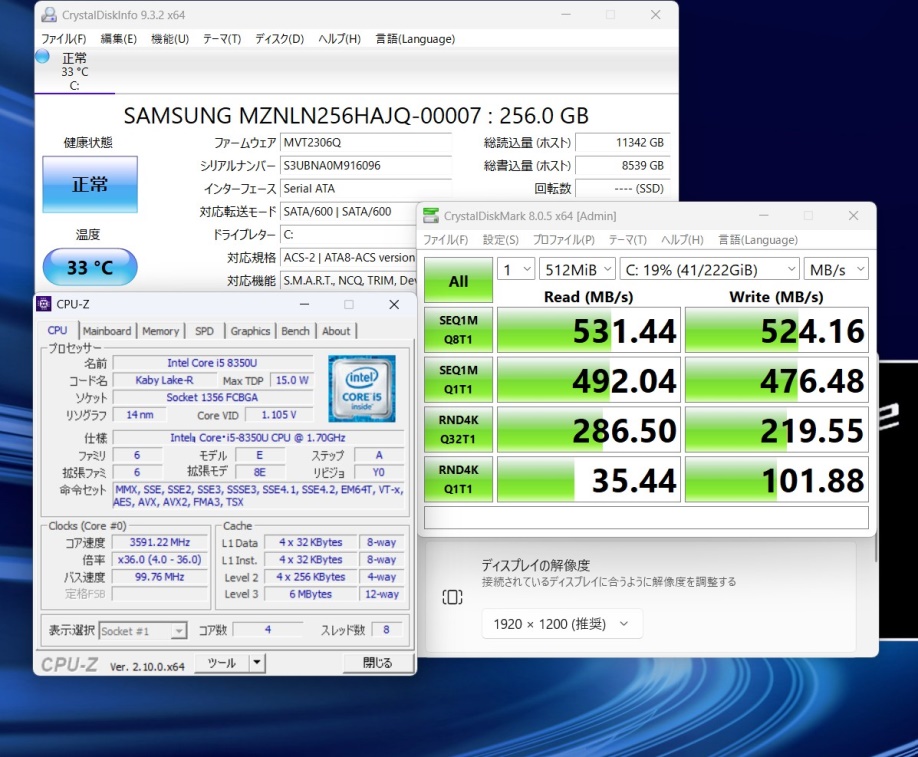Close the CPU-Z window
The image size is (918, 757).
click(394, 304)
